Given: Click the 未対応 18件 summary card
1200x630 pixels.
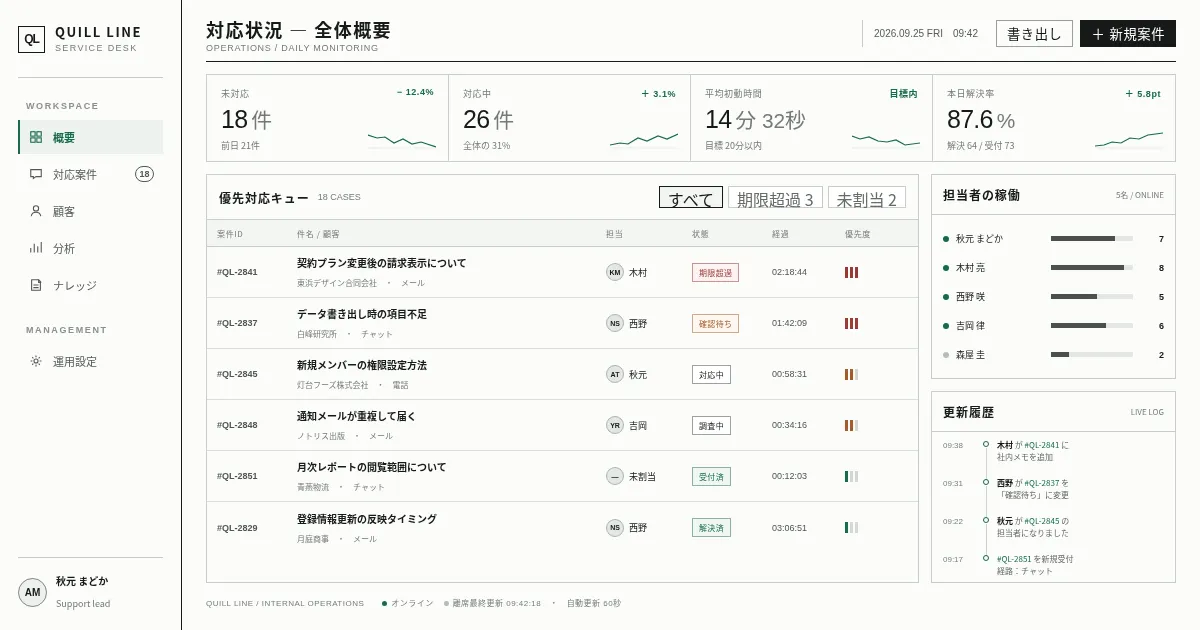Looking at the screenshot, I should coord(328,118).
